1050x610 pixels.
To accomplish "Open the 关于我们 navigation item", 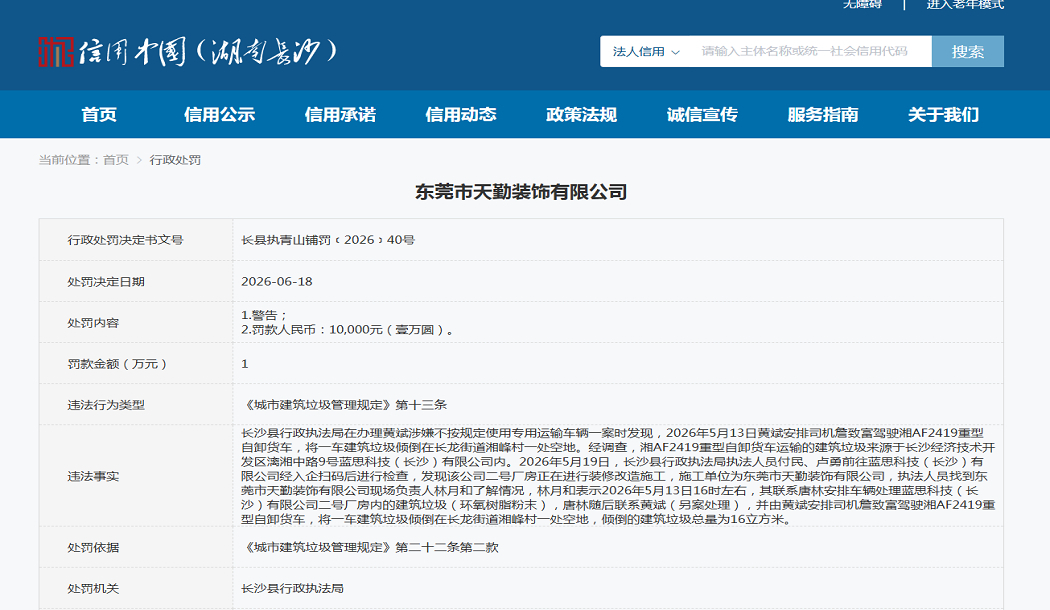I will (944, 115).
